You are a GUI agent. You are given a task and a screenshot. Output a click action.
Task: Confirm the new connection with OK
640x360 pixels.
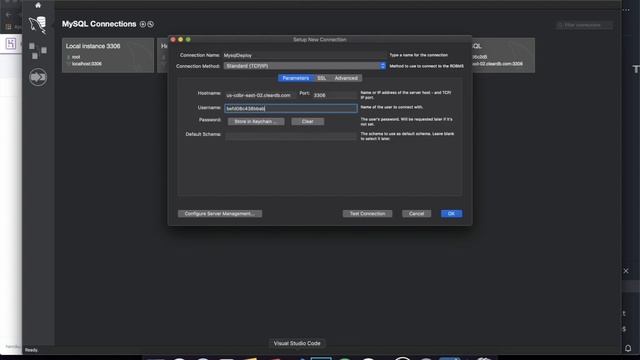point(451,213)
